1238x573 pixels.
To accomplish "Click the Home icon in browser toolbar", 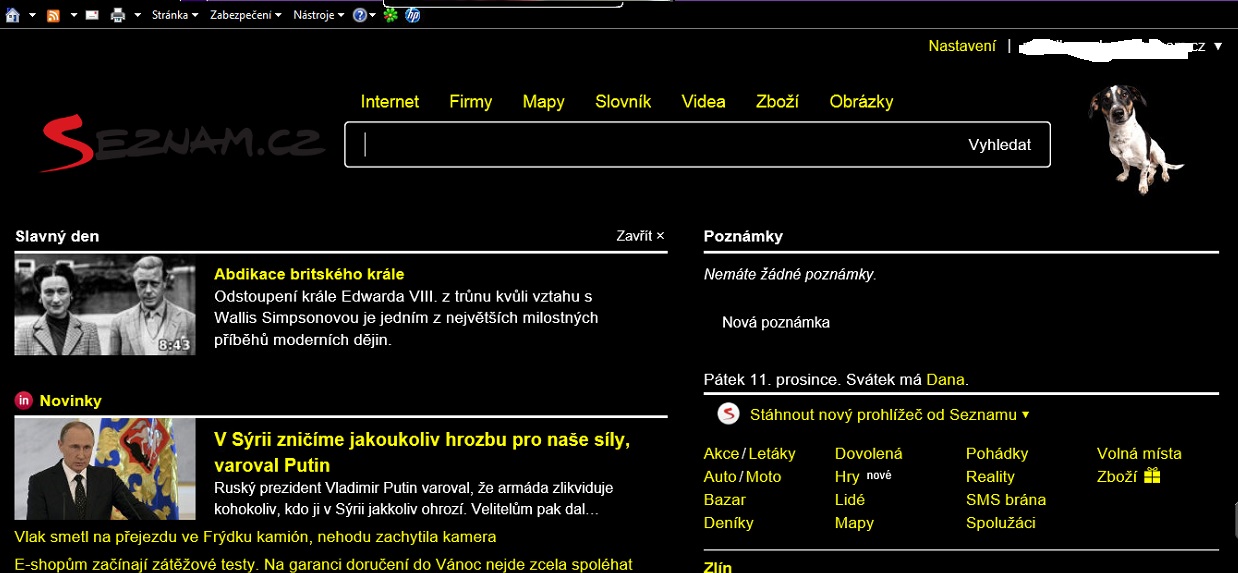I will (13, 15).
